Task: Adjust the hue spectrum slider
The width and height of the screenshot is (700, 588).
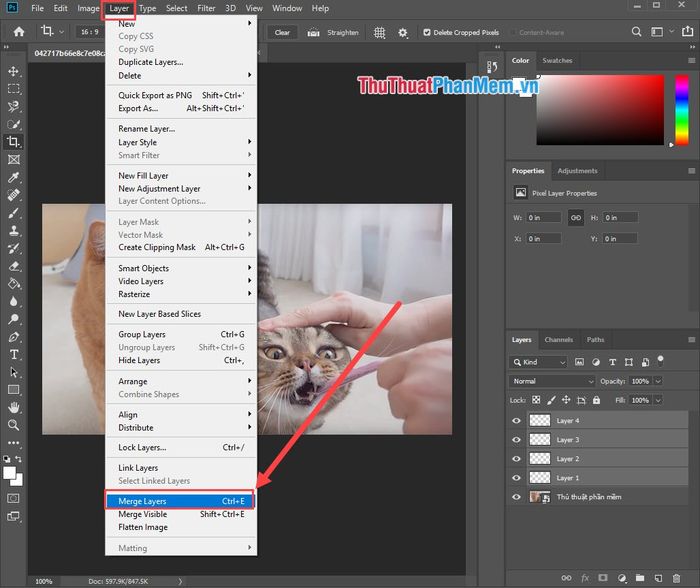Action: click(x=681, y=110)
